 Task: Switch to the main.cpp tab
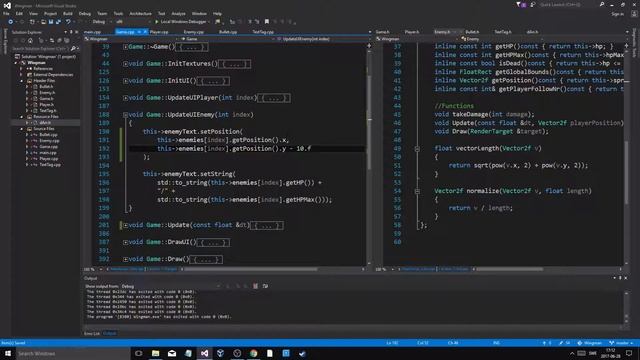(93, 32)
